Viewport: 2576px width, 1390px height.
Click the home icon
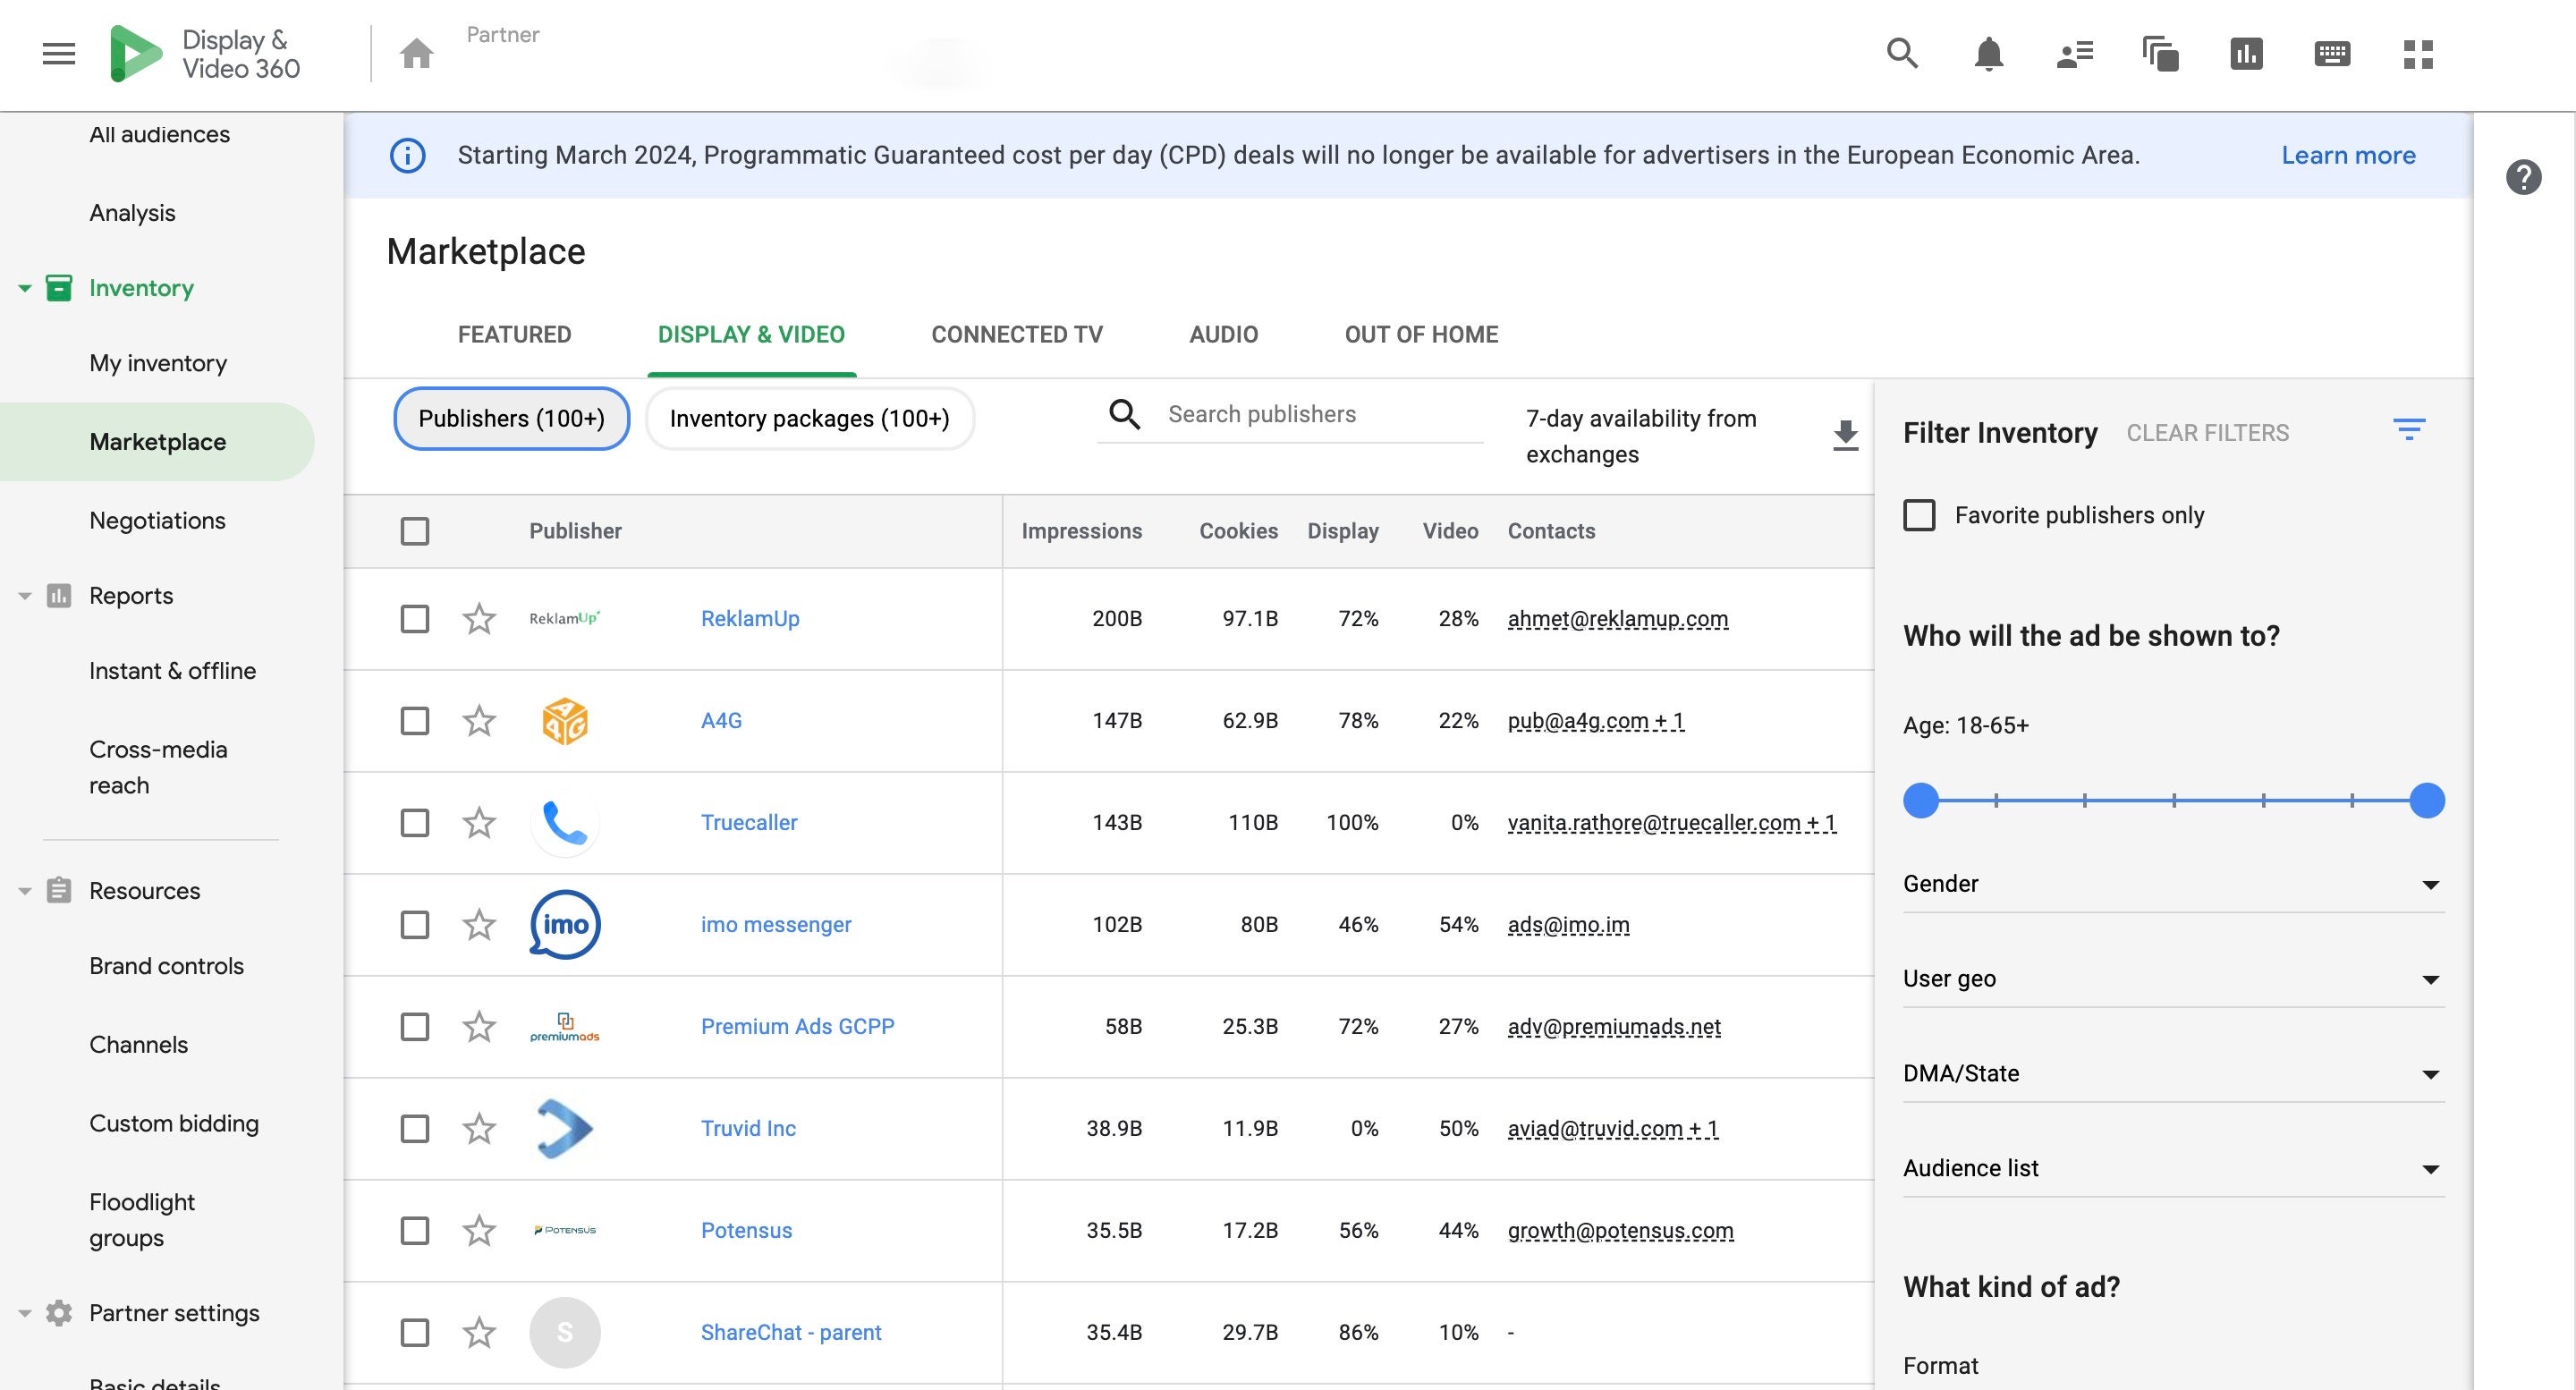(416, 53)
